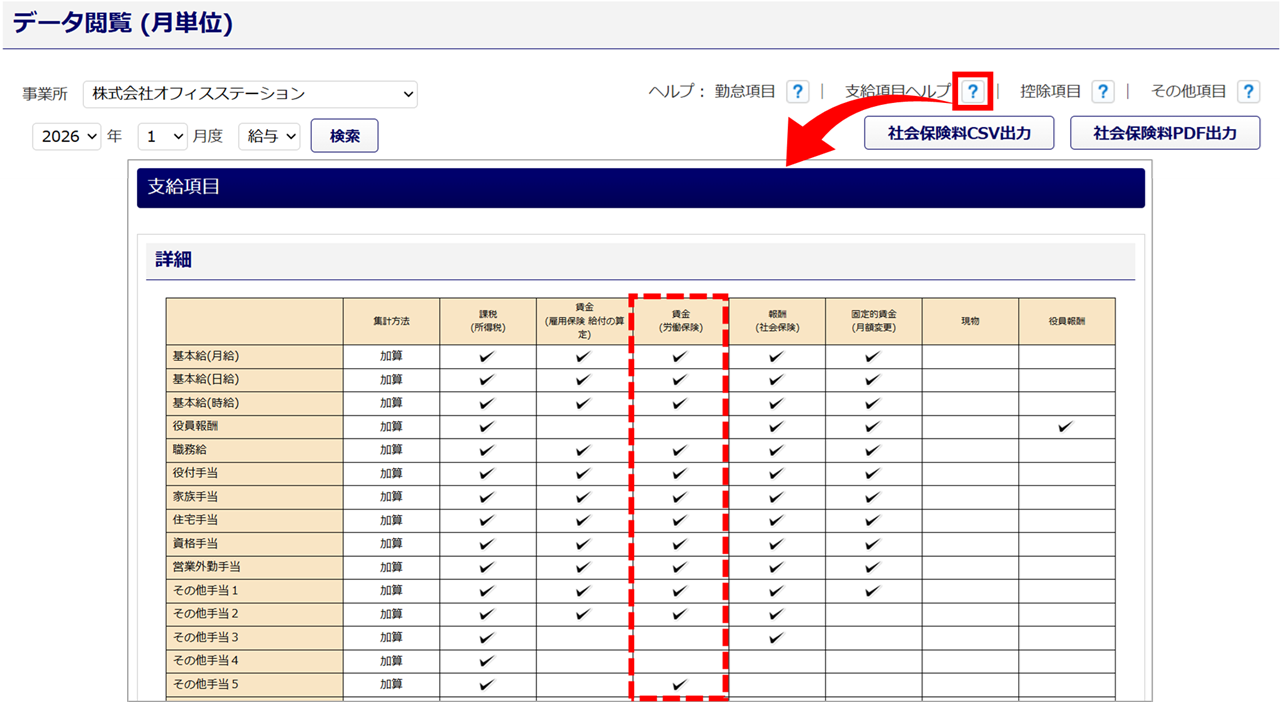Click the 検索 search button

click(x=344, y=136)
